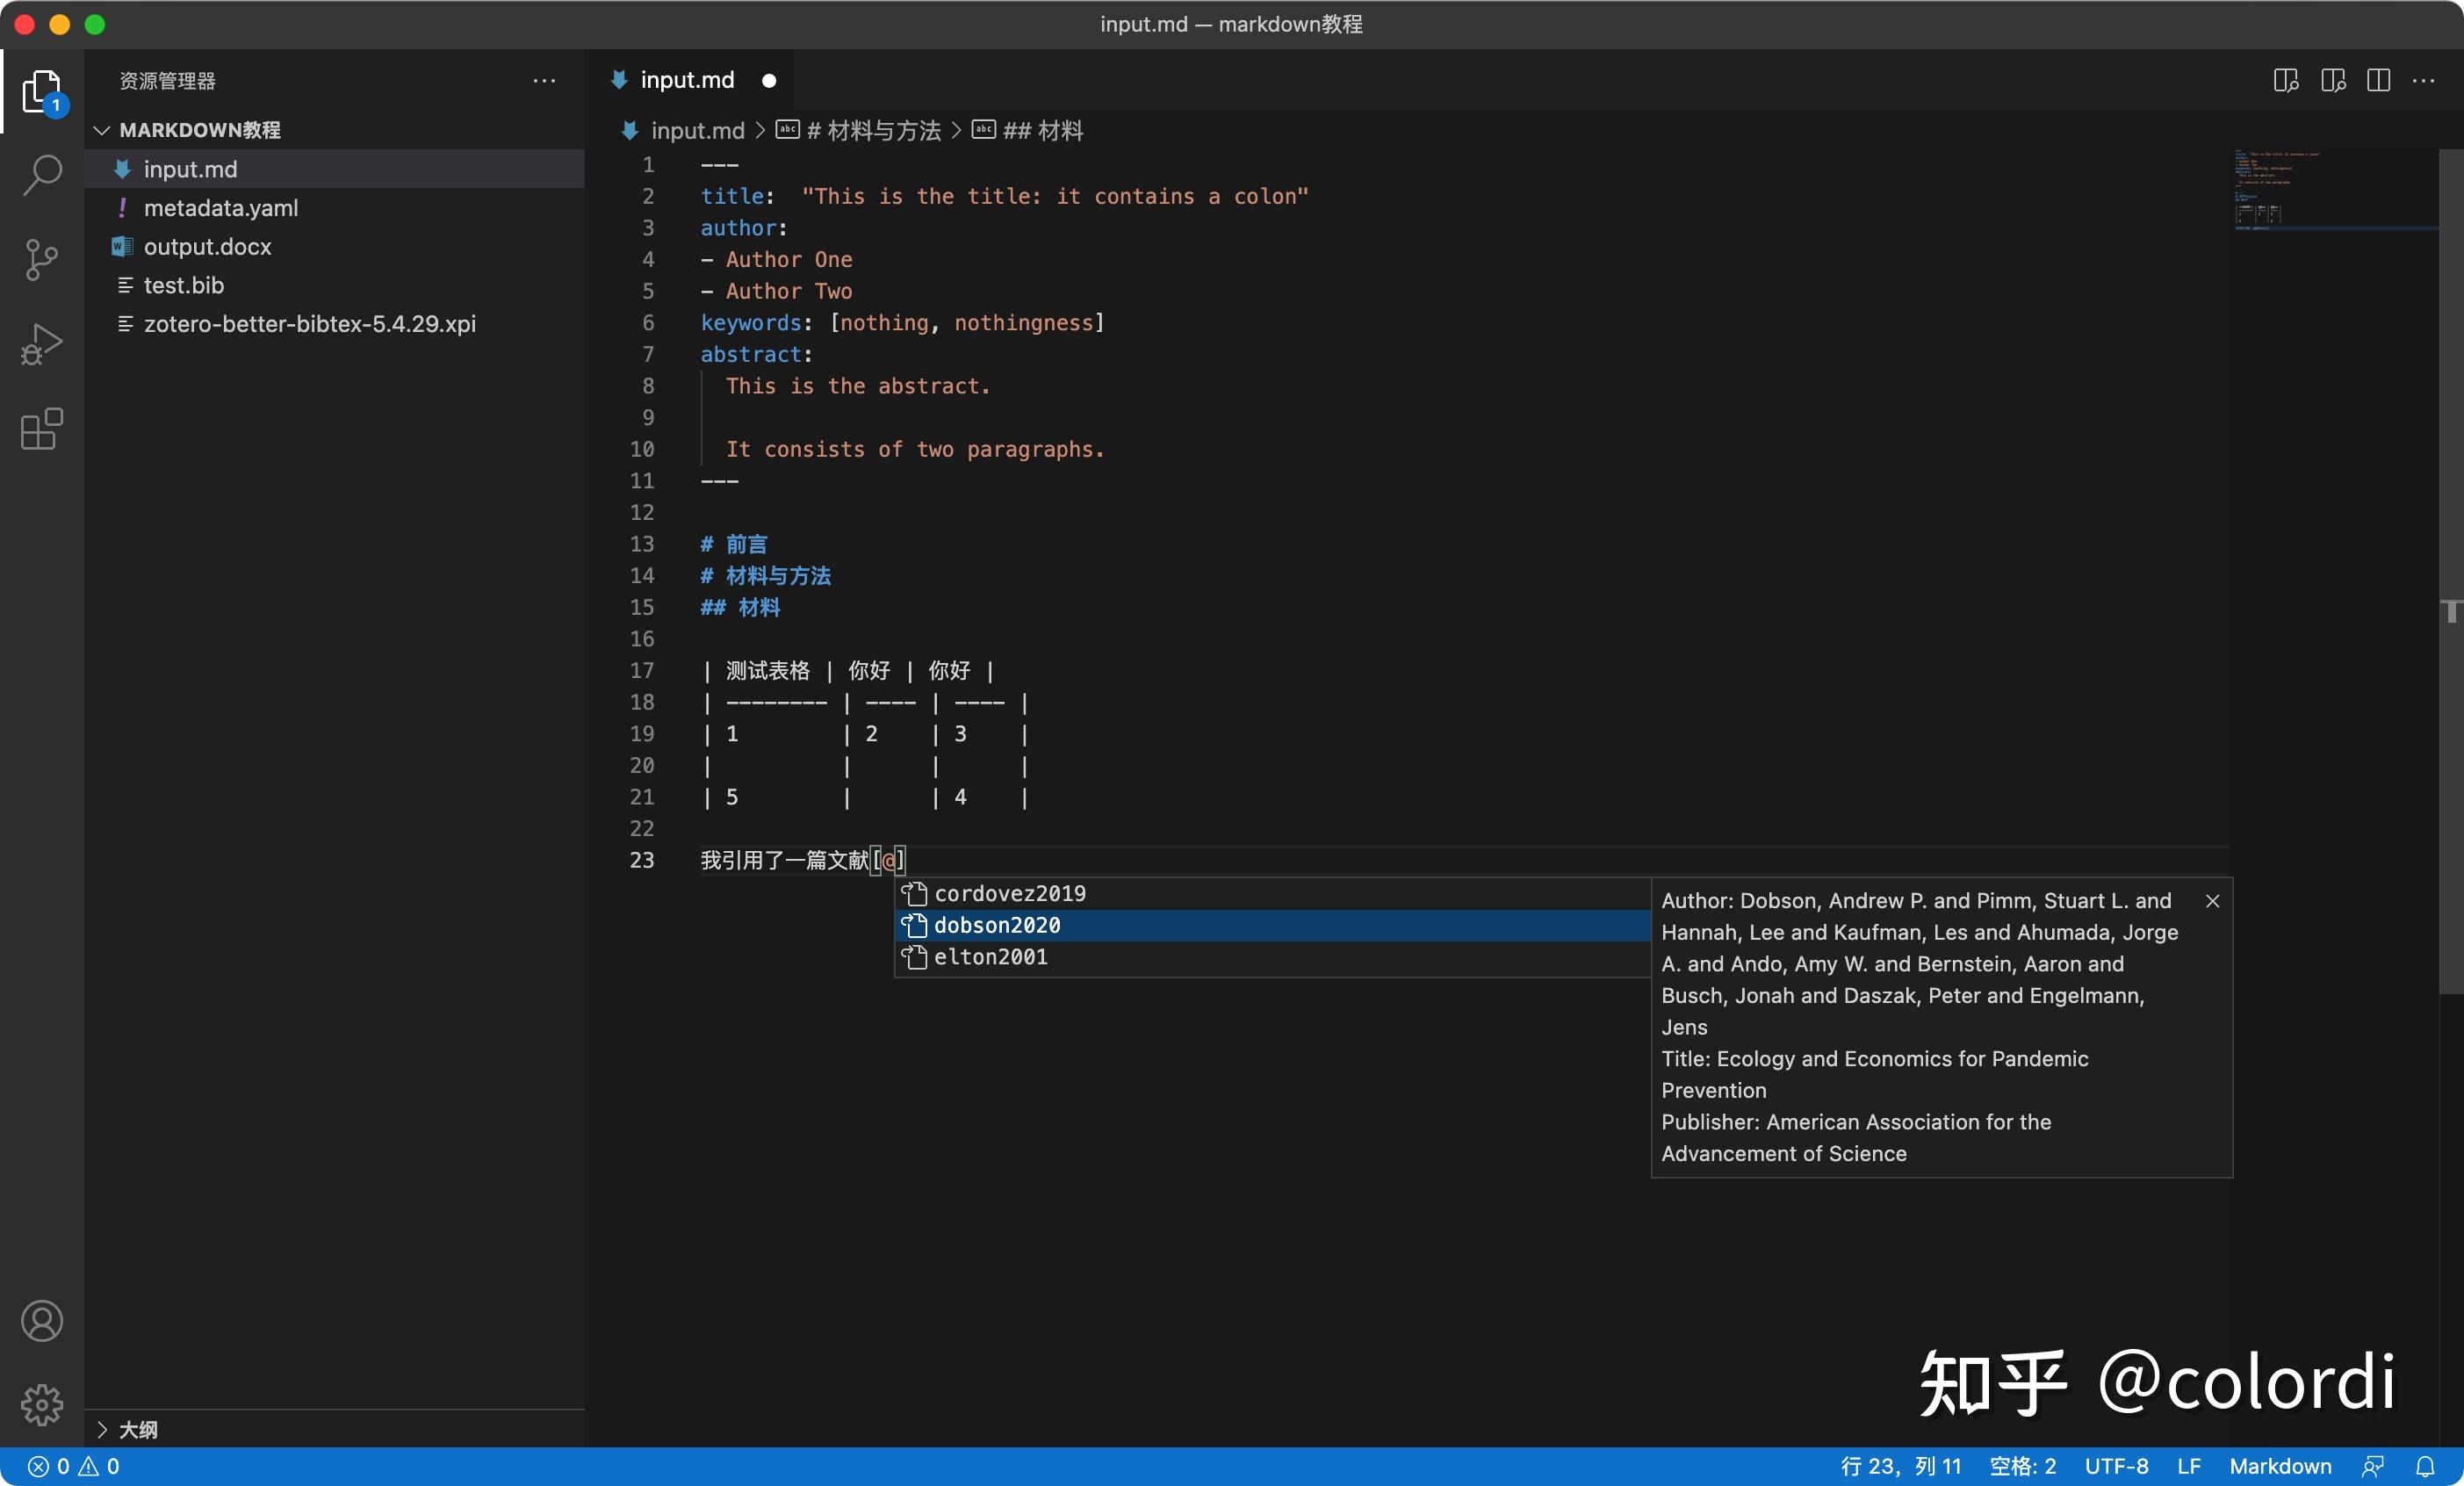2464x1486 pixels.
Task: Open notifications bell in status bar
Action: click(x=2425, y=1466)
